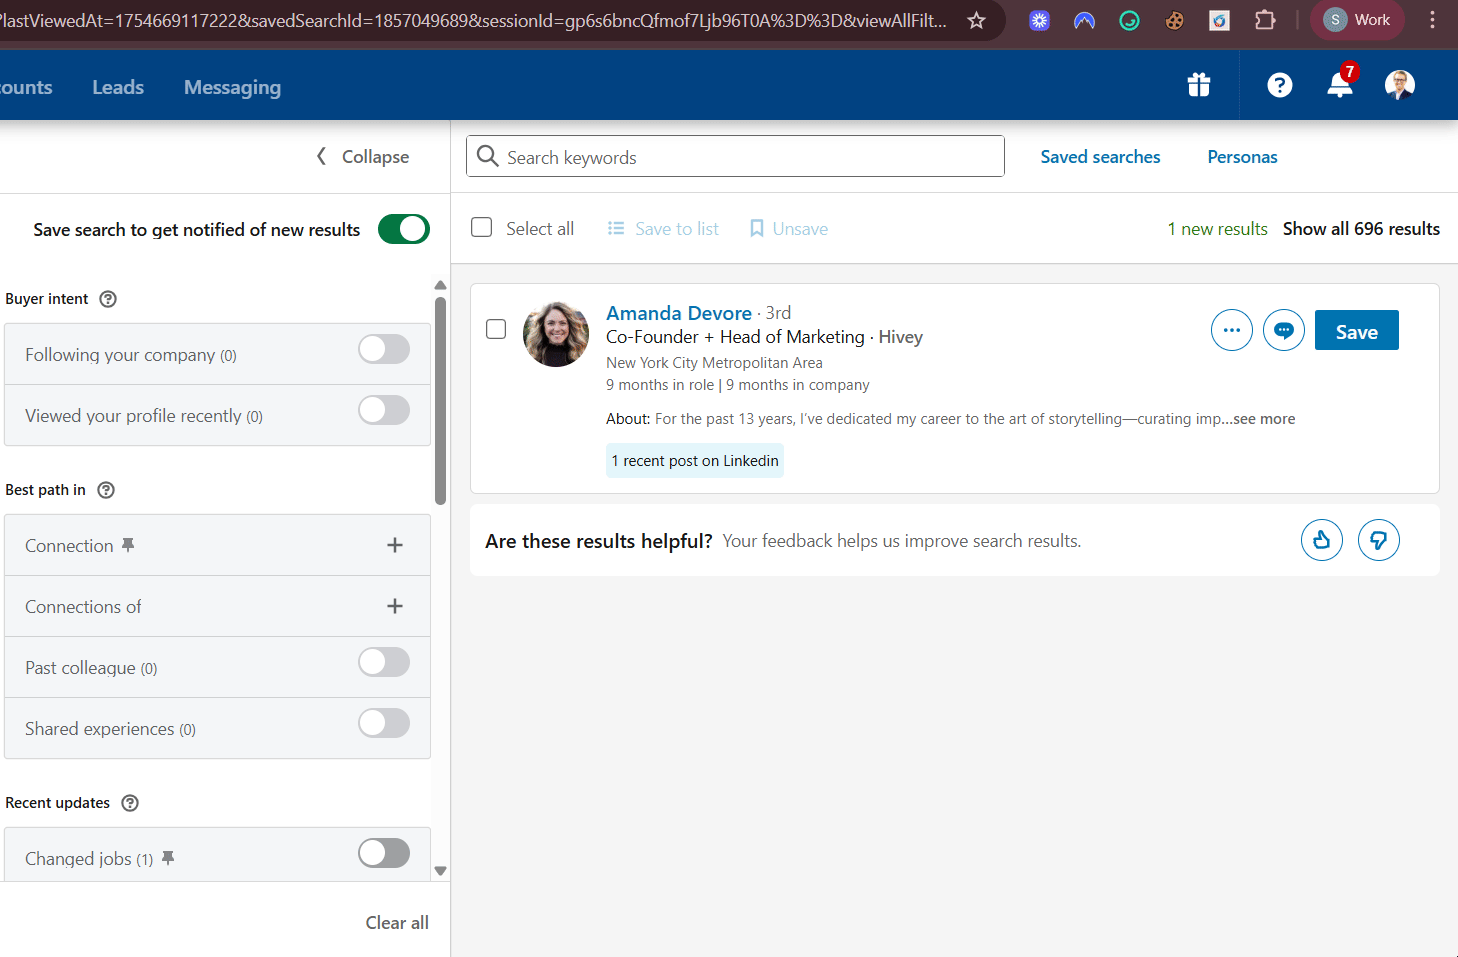Viewport: 1458px width, 957px height.
Task: Disable the save search notification toggle
Action: 403,229
